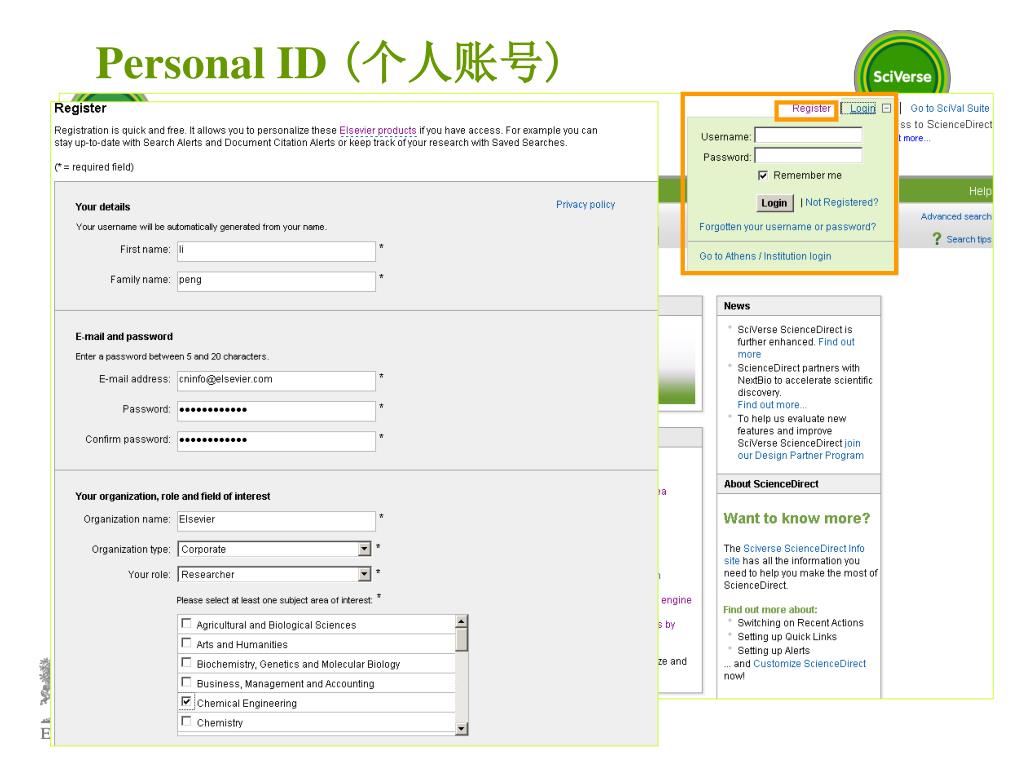
Task: Click the First name field
Action: [x=276, y=251]
